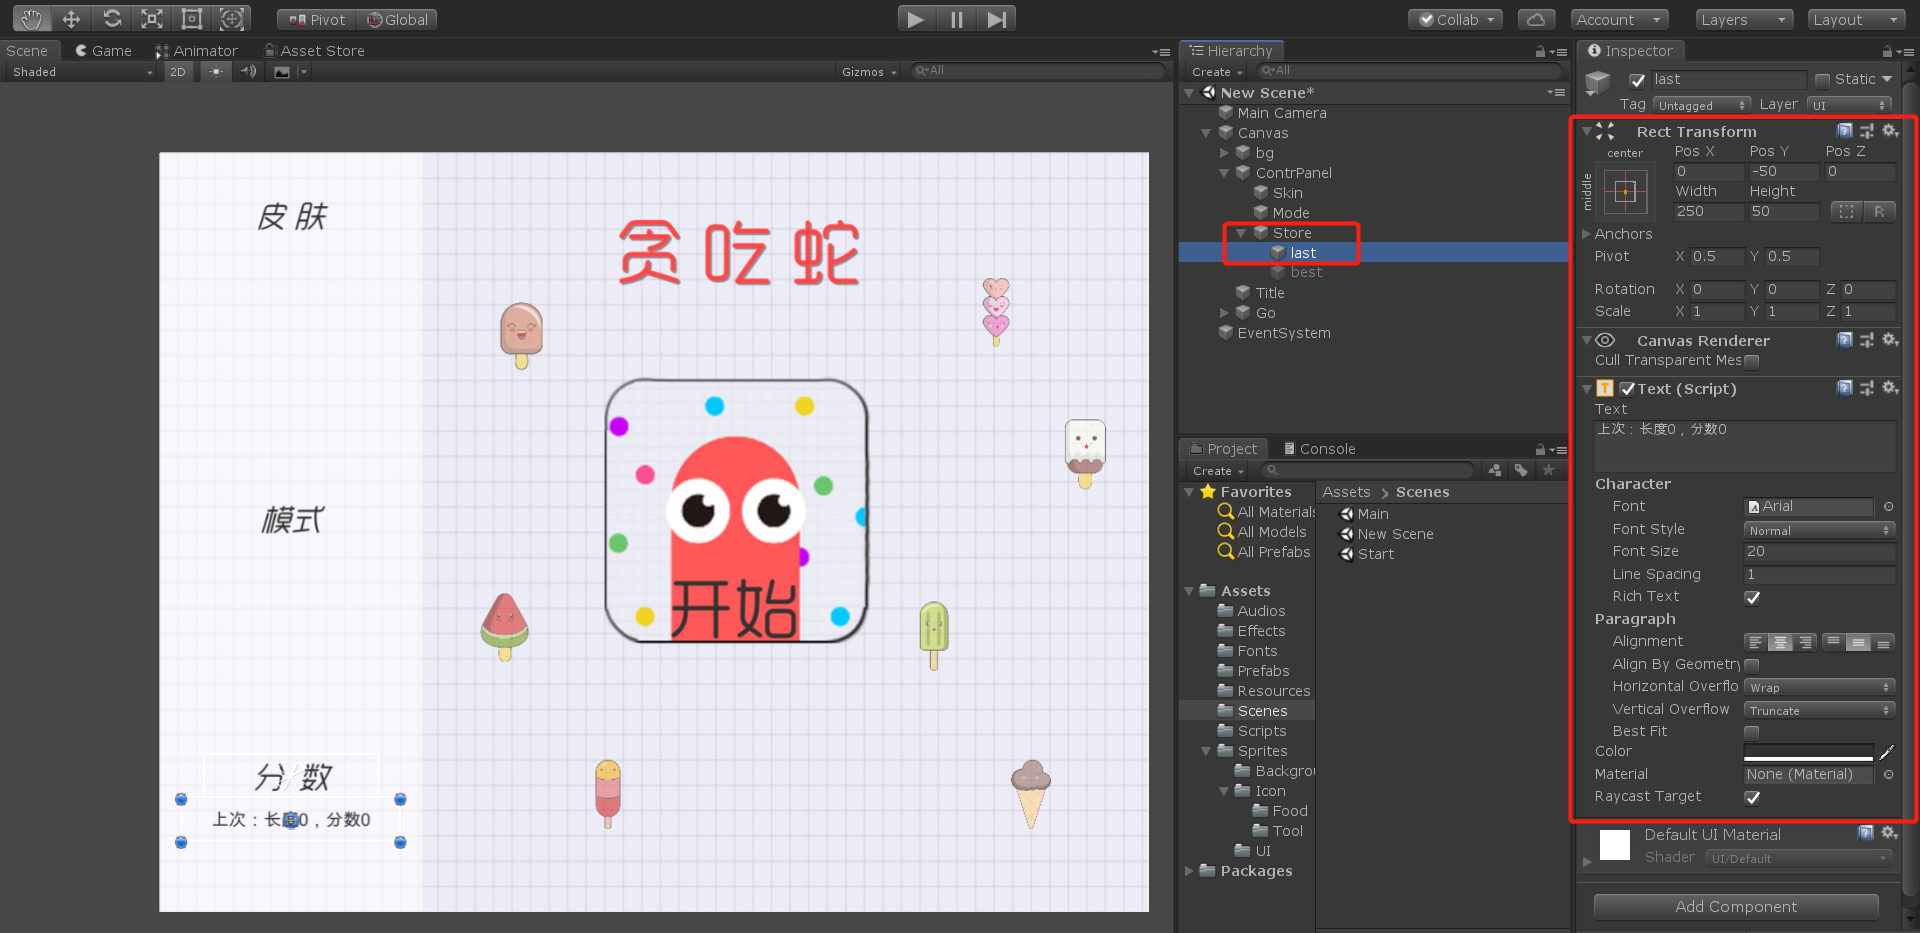
Task: Enable raw edit mode R button
Action: (x=1879, y=211)
